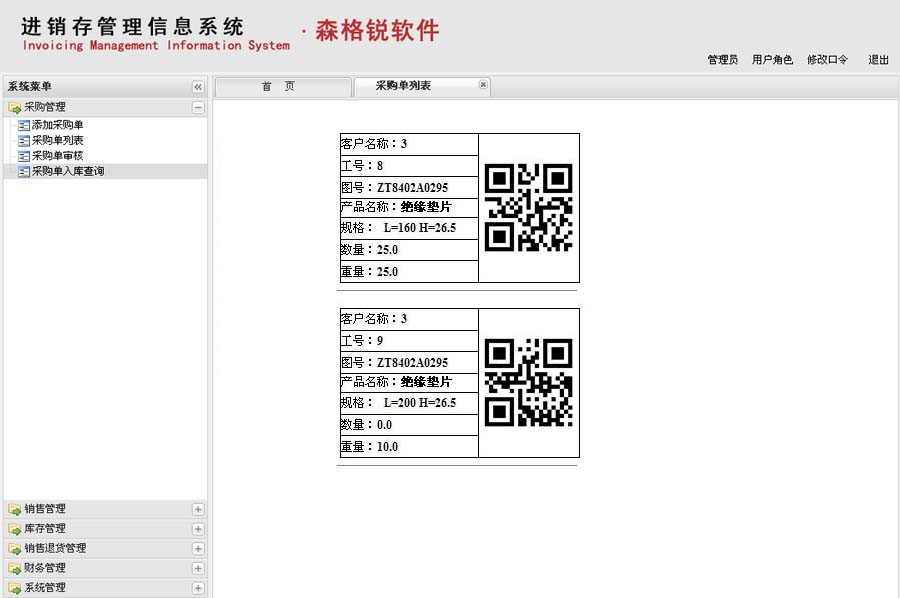Click the 退出 logout link
This screenshot has width=900, height=598.
(878, 60)
